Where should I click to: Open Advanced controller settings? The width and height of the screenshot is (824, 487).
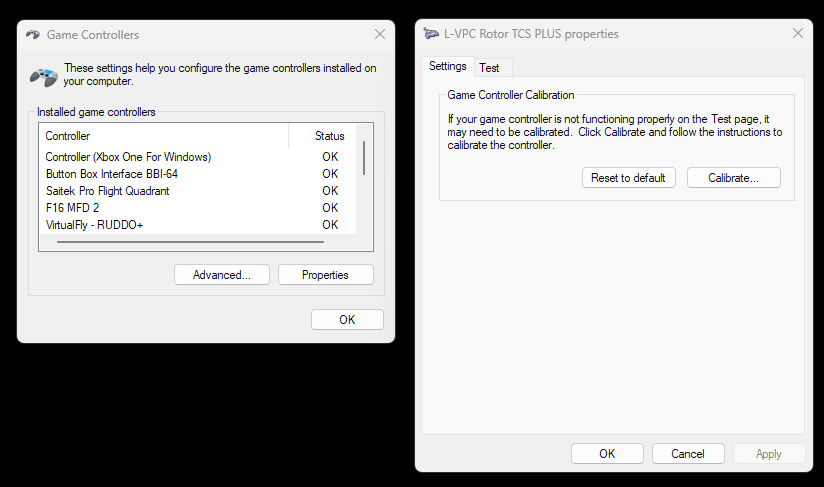coord(222,275)
